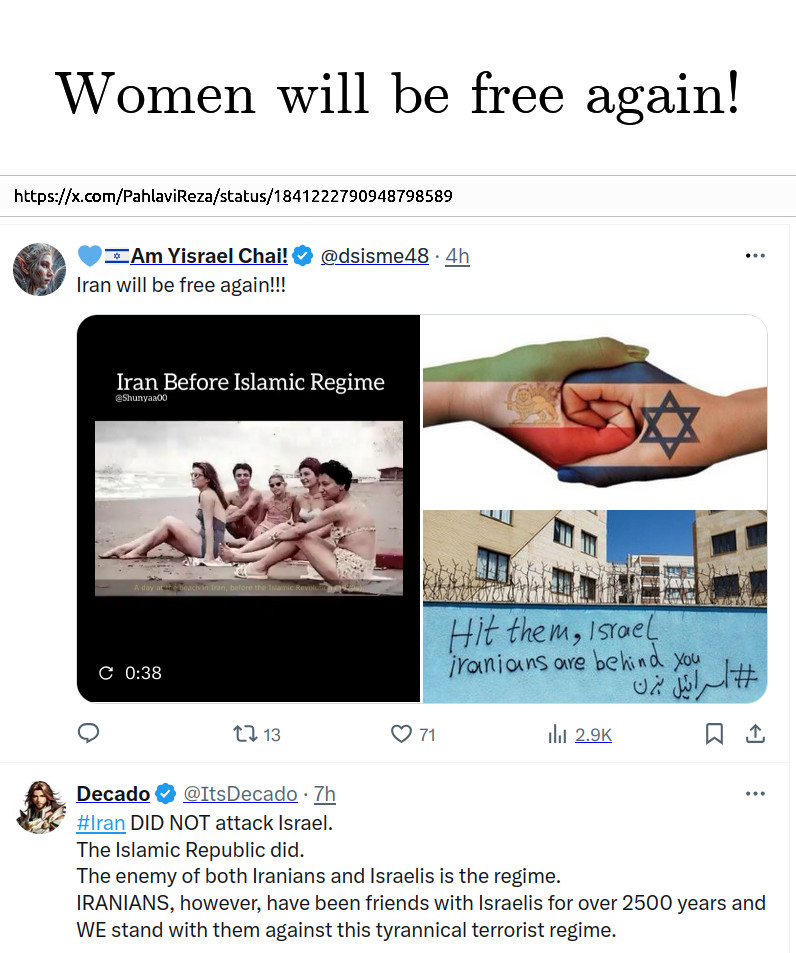Viewport: 796px width, 953px height.
Task: Open the Am Yisrael Chai profile avatar
Action: coord(39,269)
